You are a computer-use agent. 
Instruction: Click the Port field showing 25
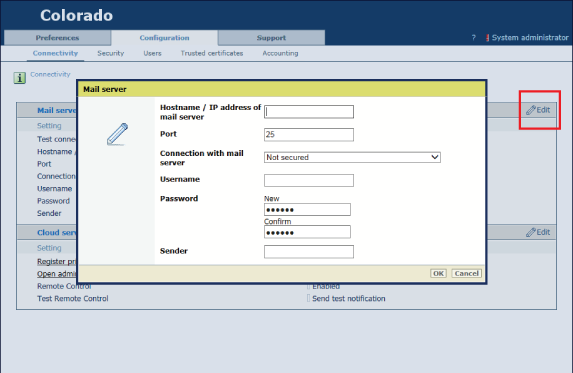309,134
